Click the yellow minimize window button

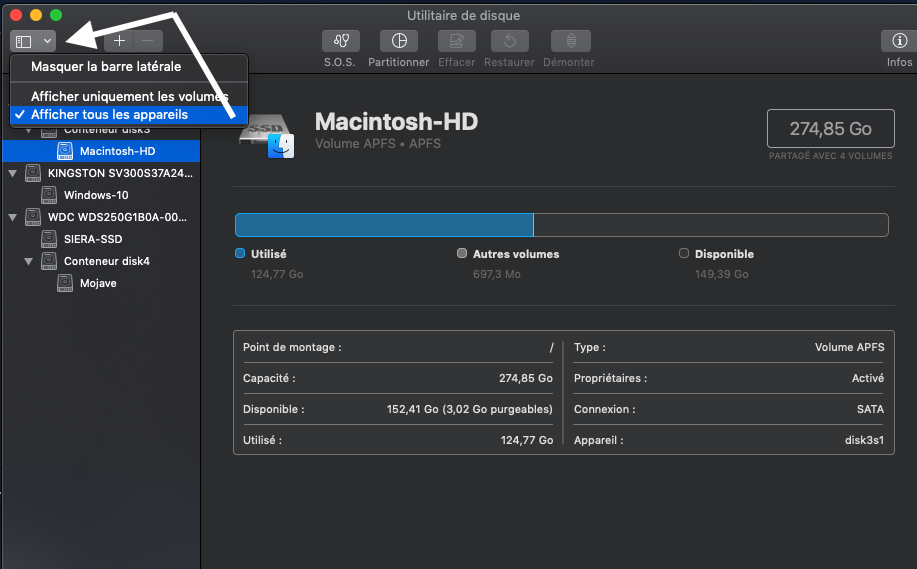pyautogui.click(x=36, y=15)
